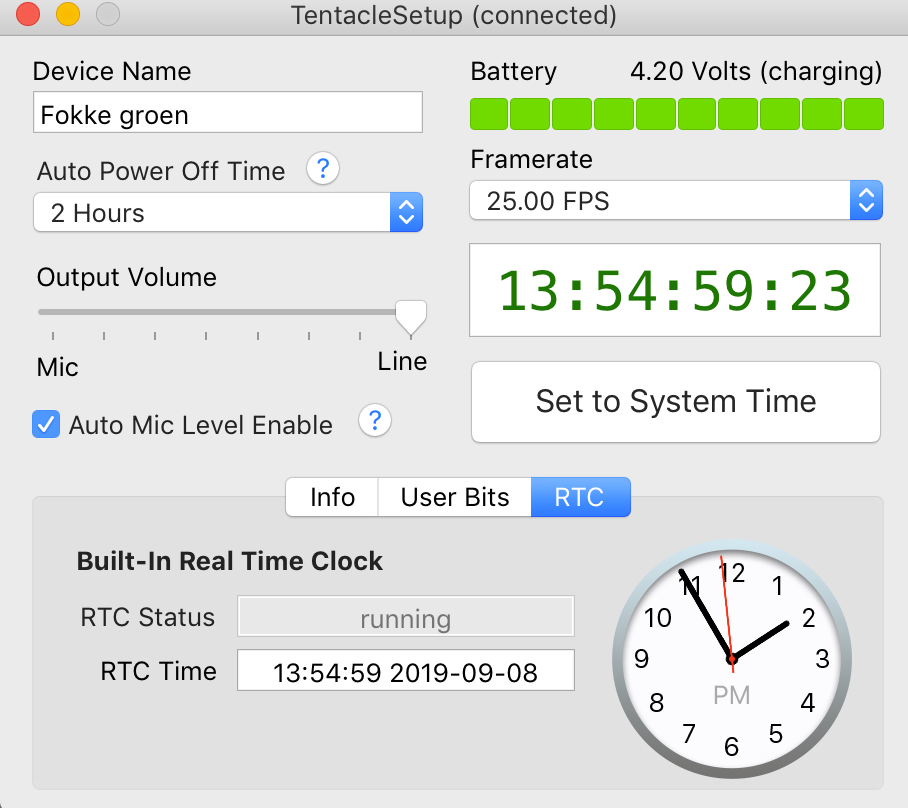Select the RTC tab
Screen dimensions: 908x808
pyautogui.click(x=580, y=497)
